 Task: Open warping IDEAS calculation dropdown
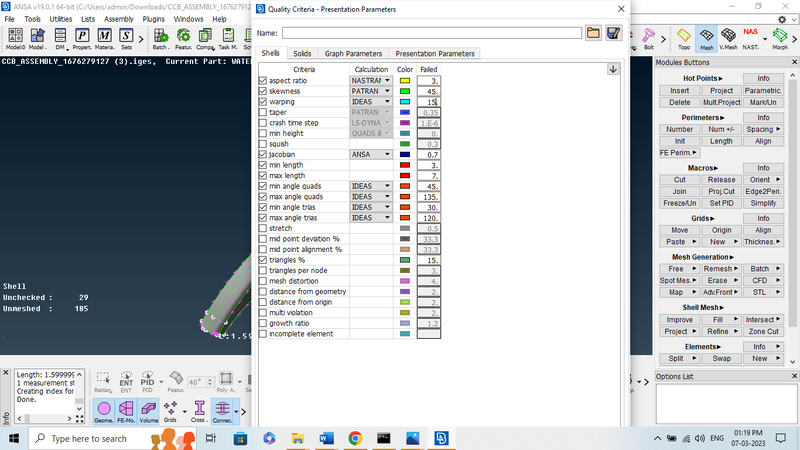pos(371,102)
